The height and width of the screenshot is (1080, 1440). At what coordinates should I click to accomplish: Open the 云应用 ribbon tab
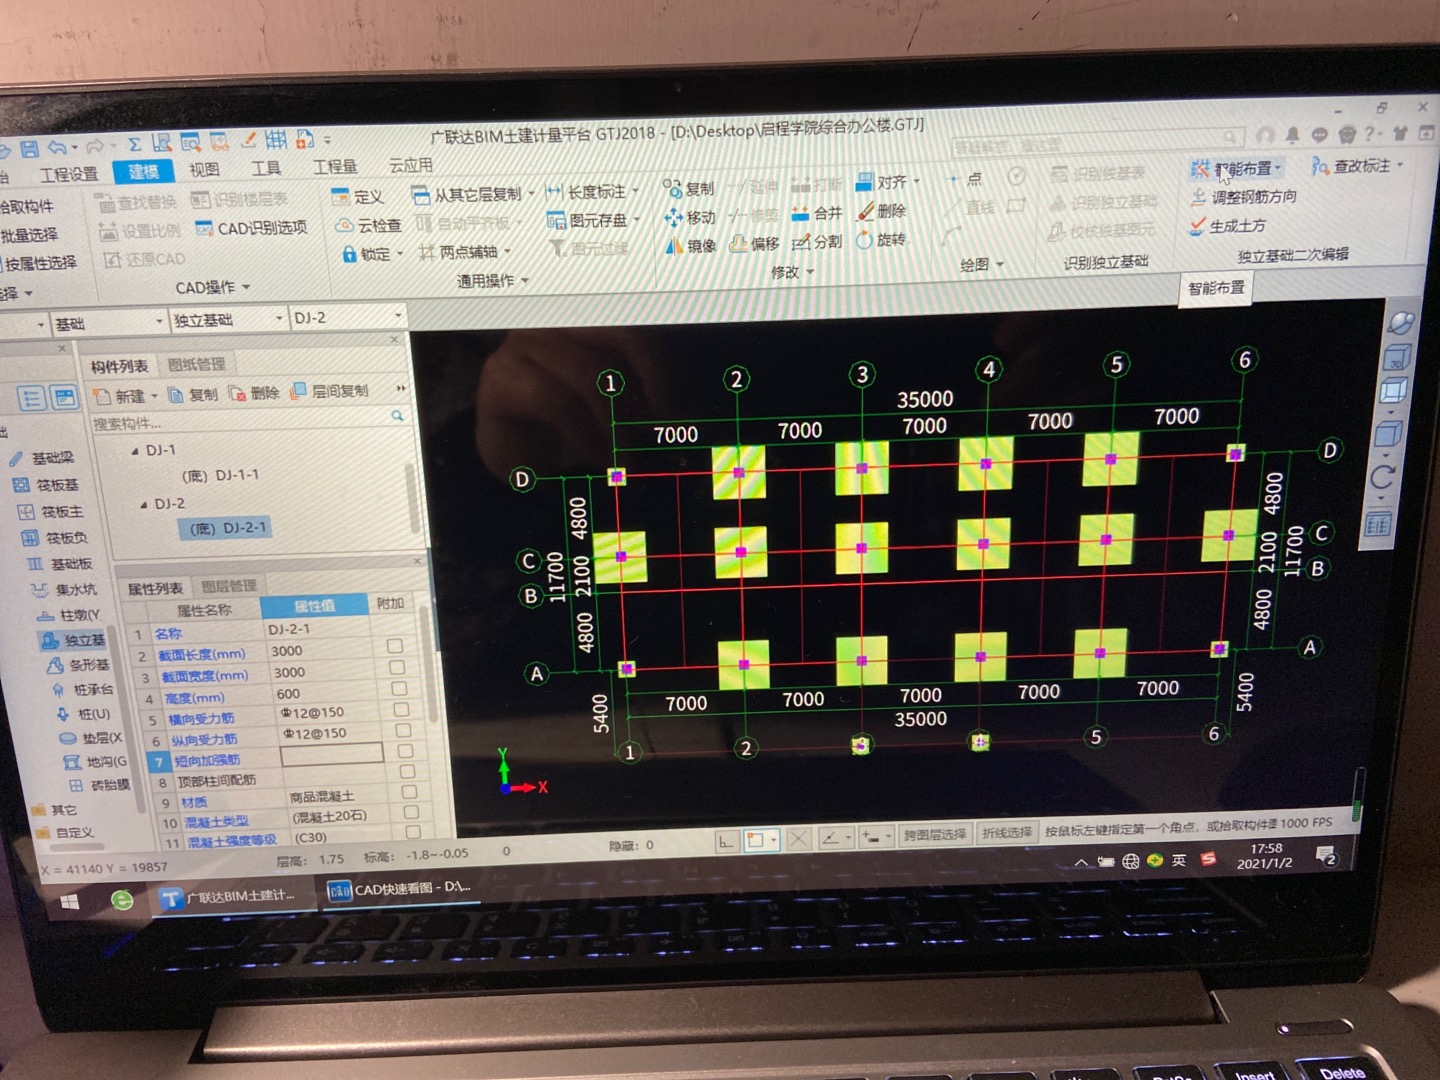pyautogui.click(x=410, y=165)
